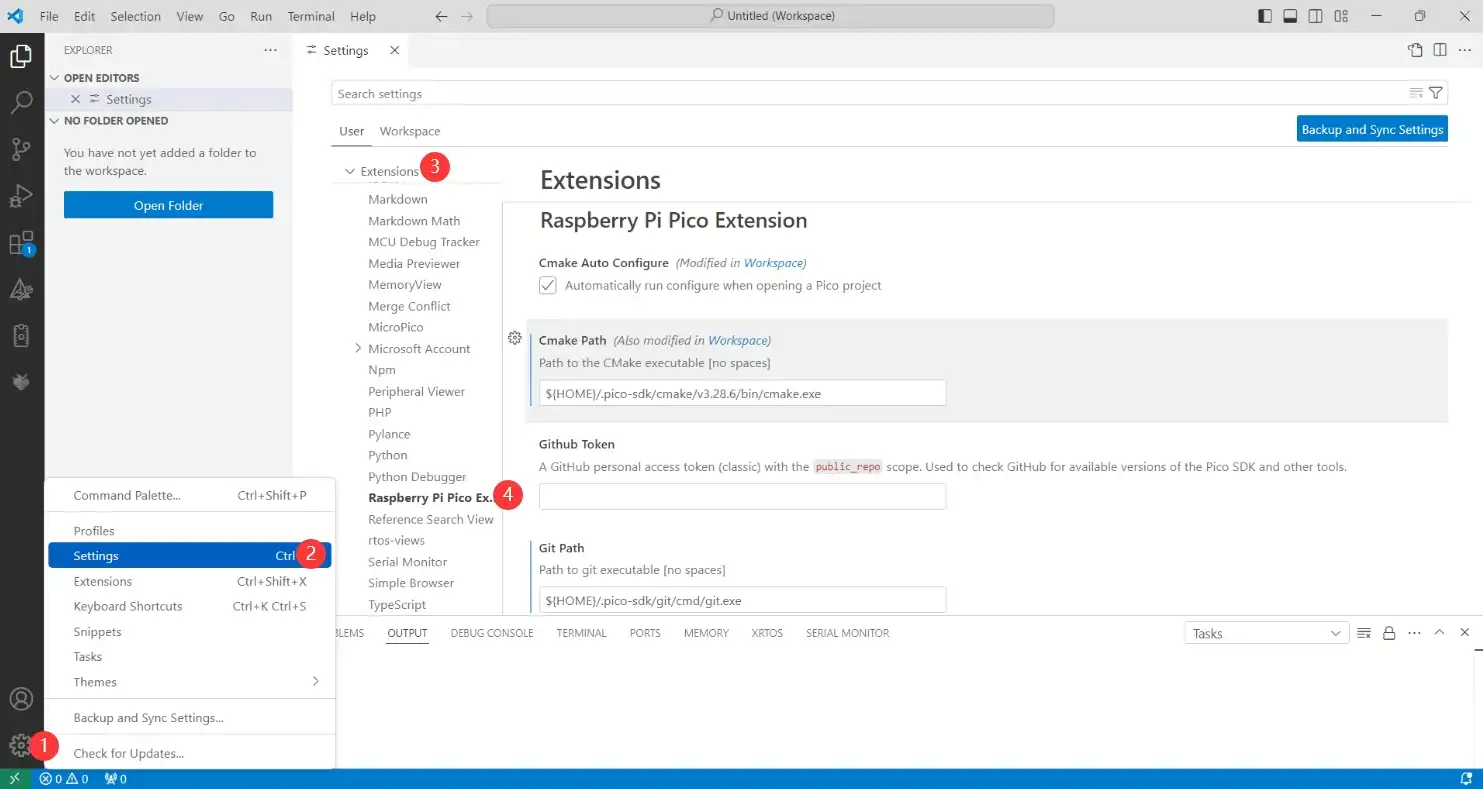Switch to the Workspace settings tab
Viewport: 1483px width, 789px height.
click(x=409, y=131)
